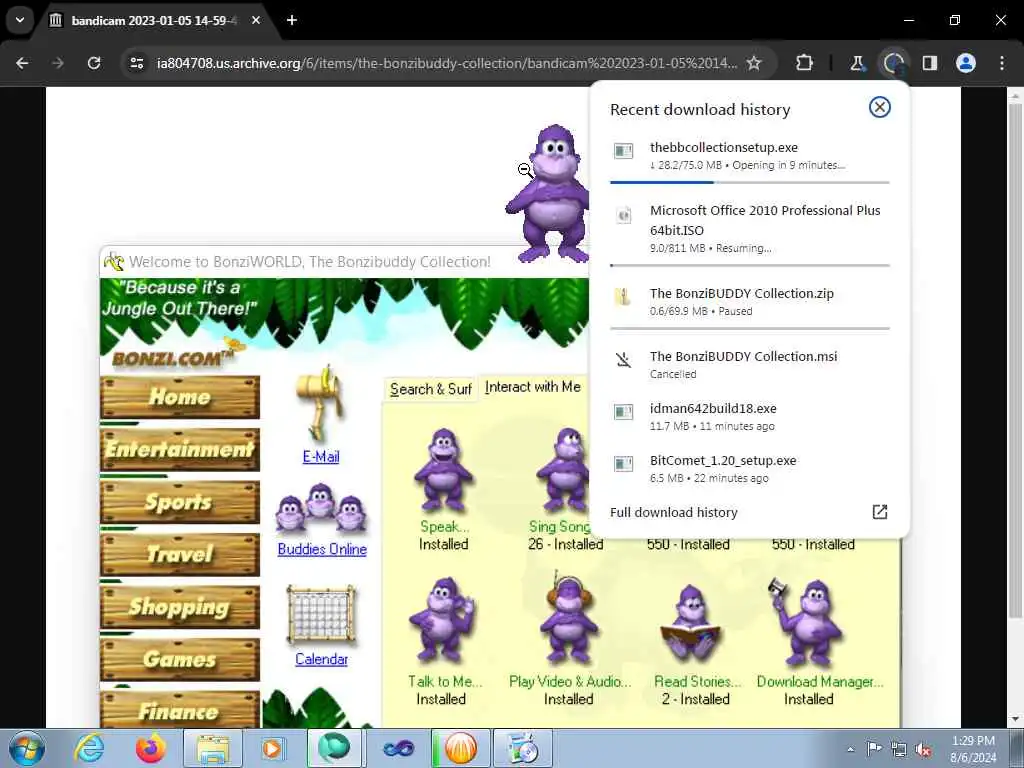Click the BitComet_1.20_setup.exe file name
Image resolution: width=1024 pixels, height=768 pixels.
point(723,460)
